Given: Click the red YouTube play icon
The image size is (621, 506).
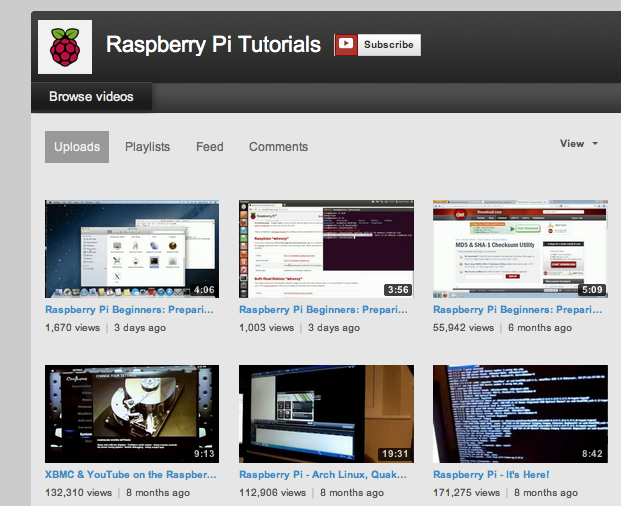Looking at the screenshot, I should [346, 44].
